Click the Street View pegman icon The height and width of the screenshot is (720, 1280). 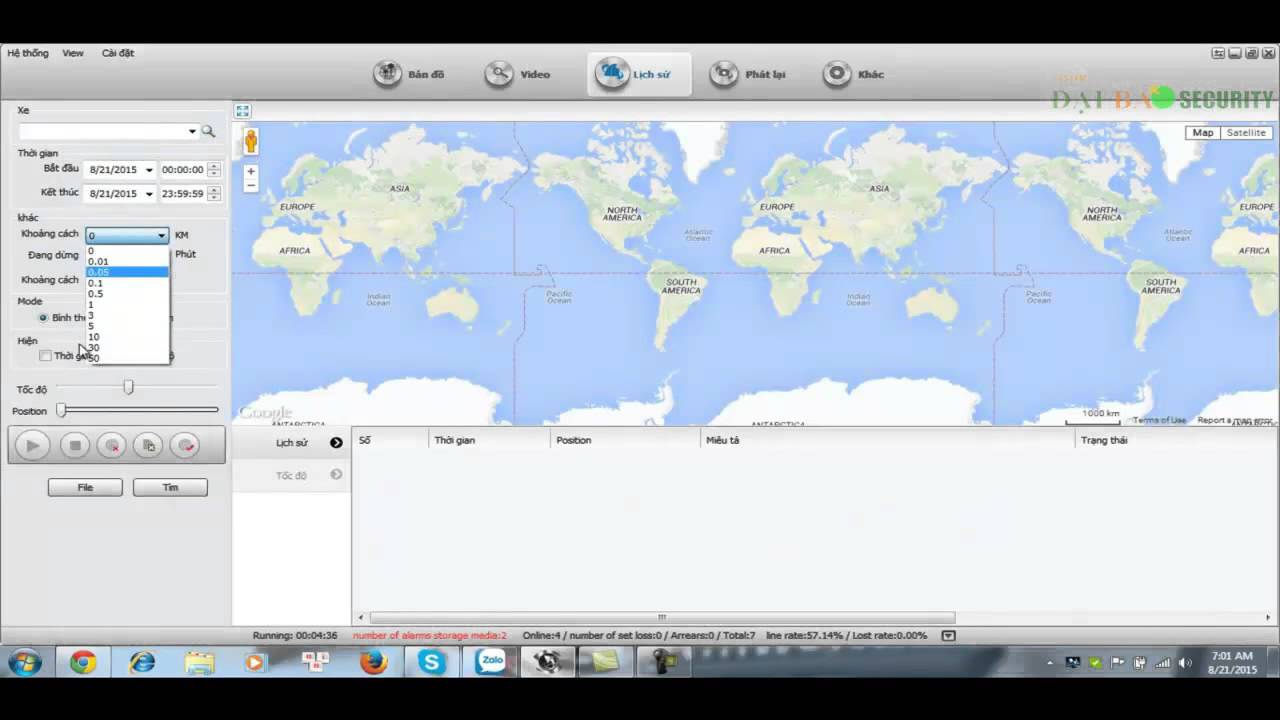pyautogui.click(x=250, y=142)
